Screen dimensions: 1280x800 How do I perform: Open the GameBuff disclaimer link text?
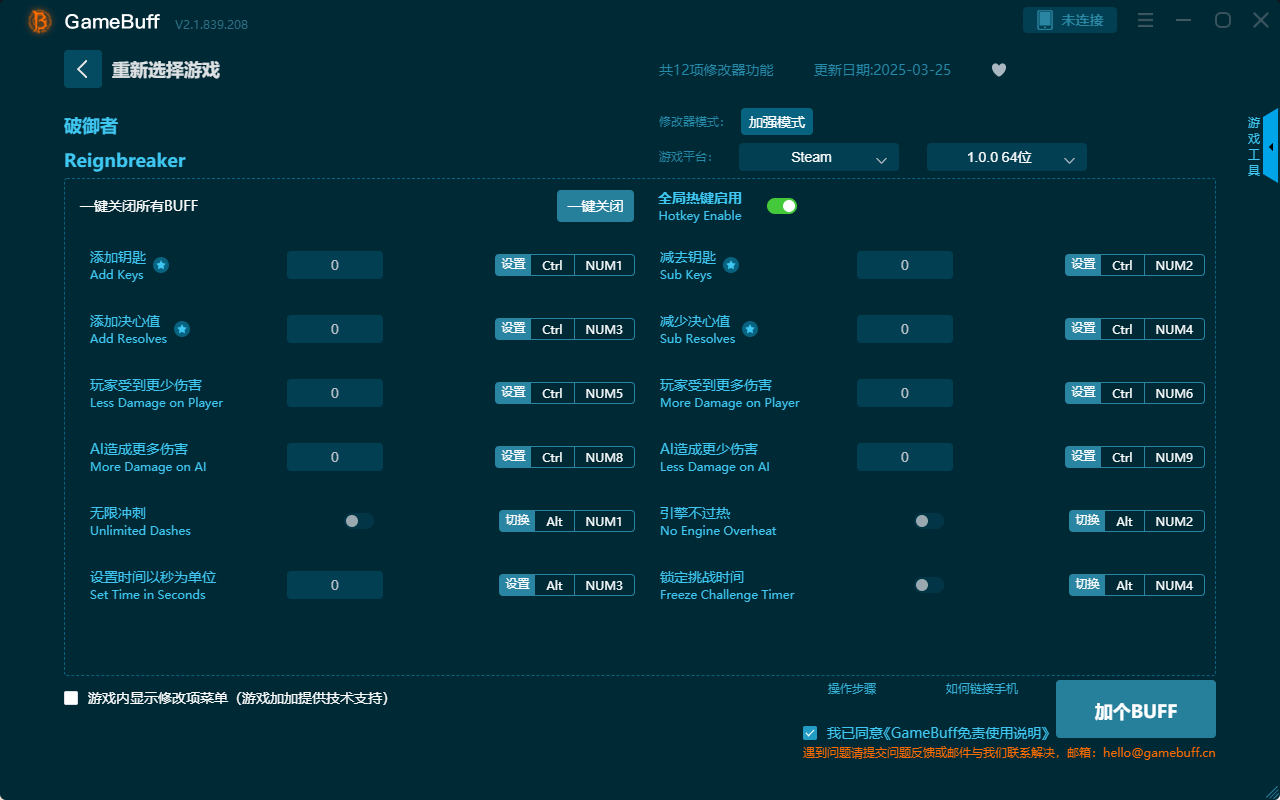[938, 733]
